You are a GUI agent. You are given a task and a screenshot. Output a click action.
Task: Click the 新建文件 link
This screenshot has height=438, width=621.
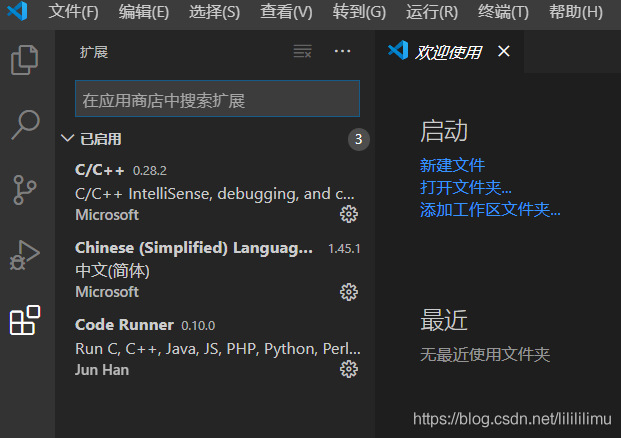pos(452,165)
